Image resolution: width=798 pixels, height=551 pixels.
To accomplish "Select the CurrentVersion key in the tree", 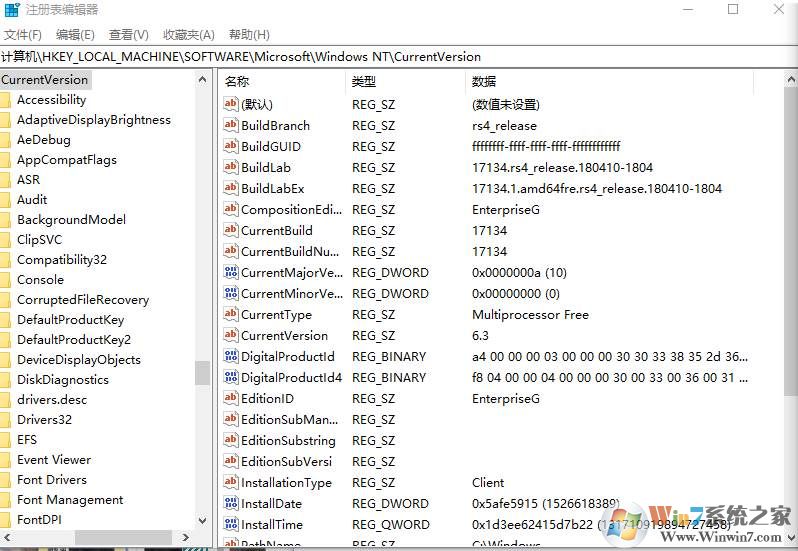I will pyautogui.click(x=45, y=80).
